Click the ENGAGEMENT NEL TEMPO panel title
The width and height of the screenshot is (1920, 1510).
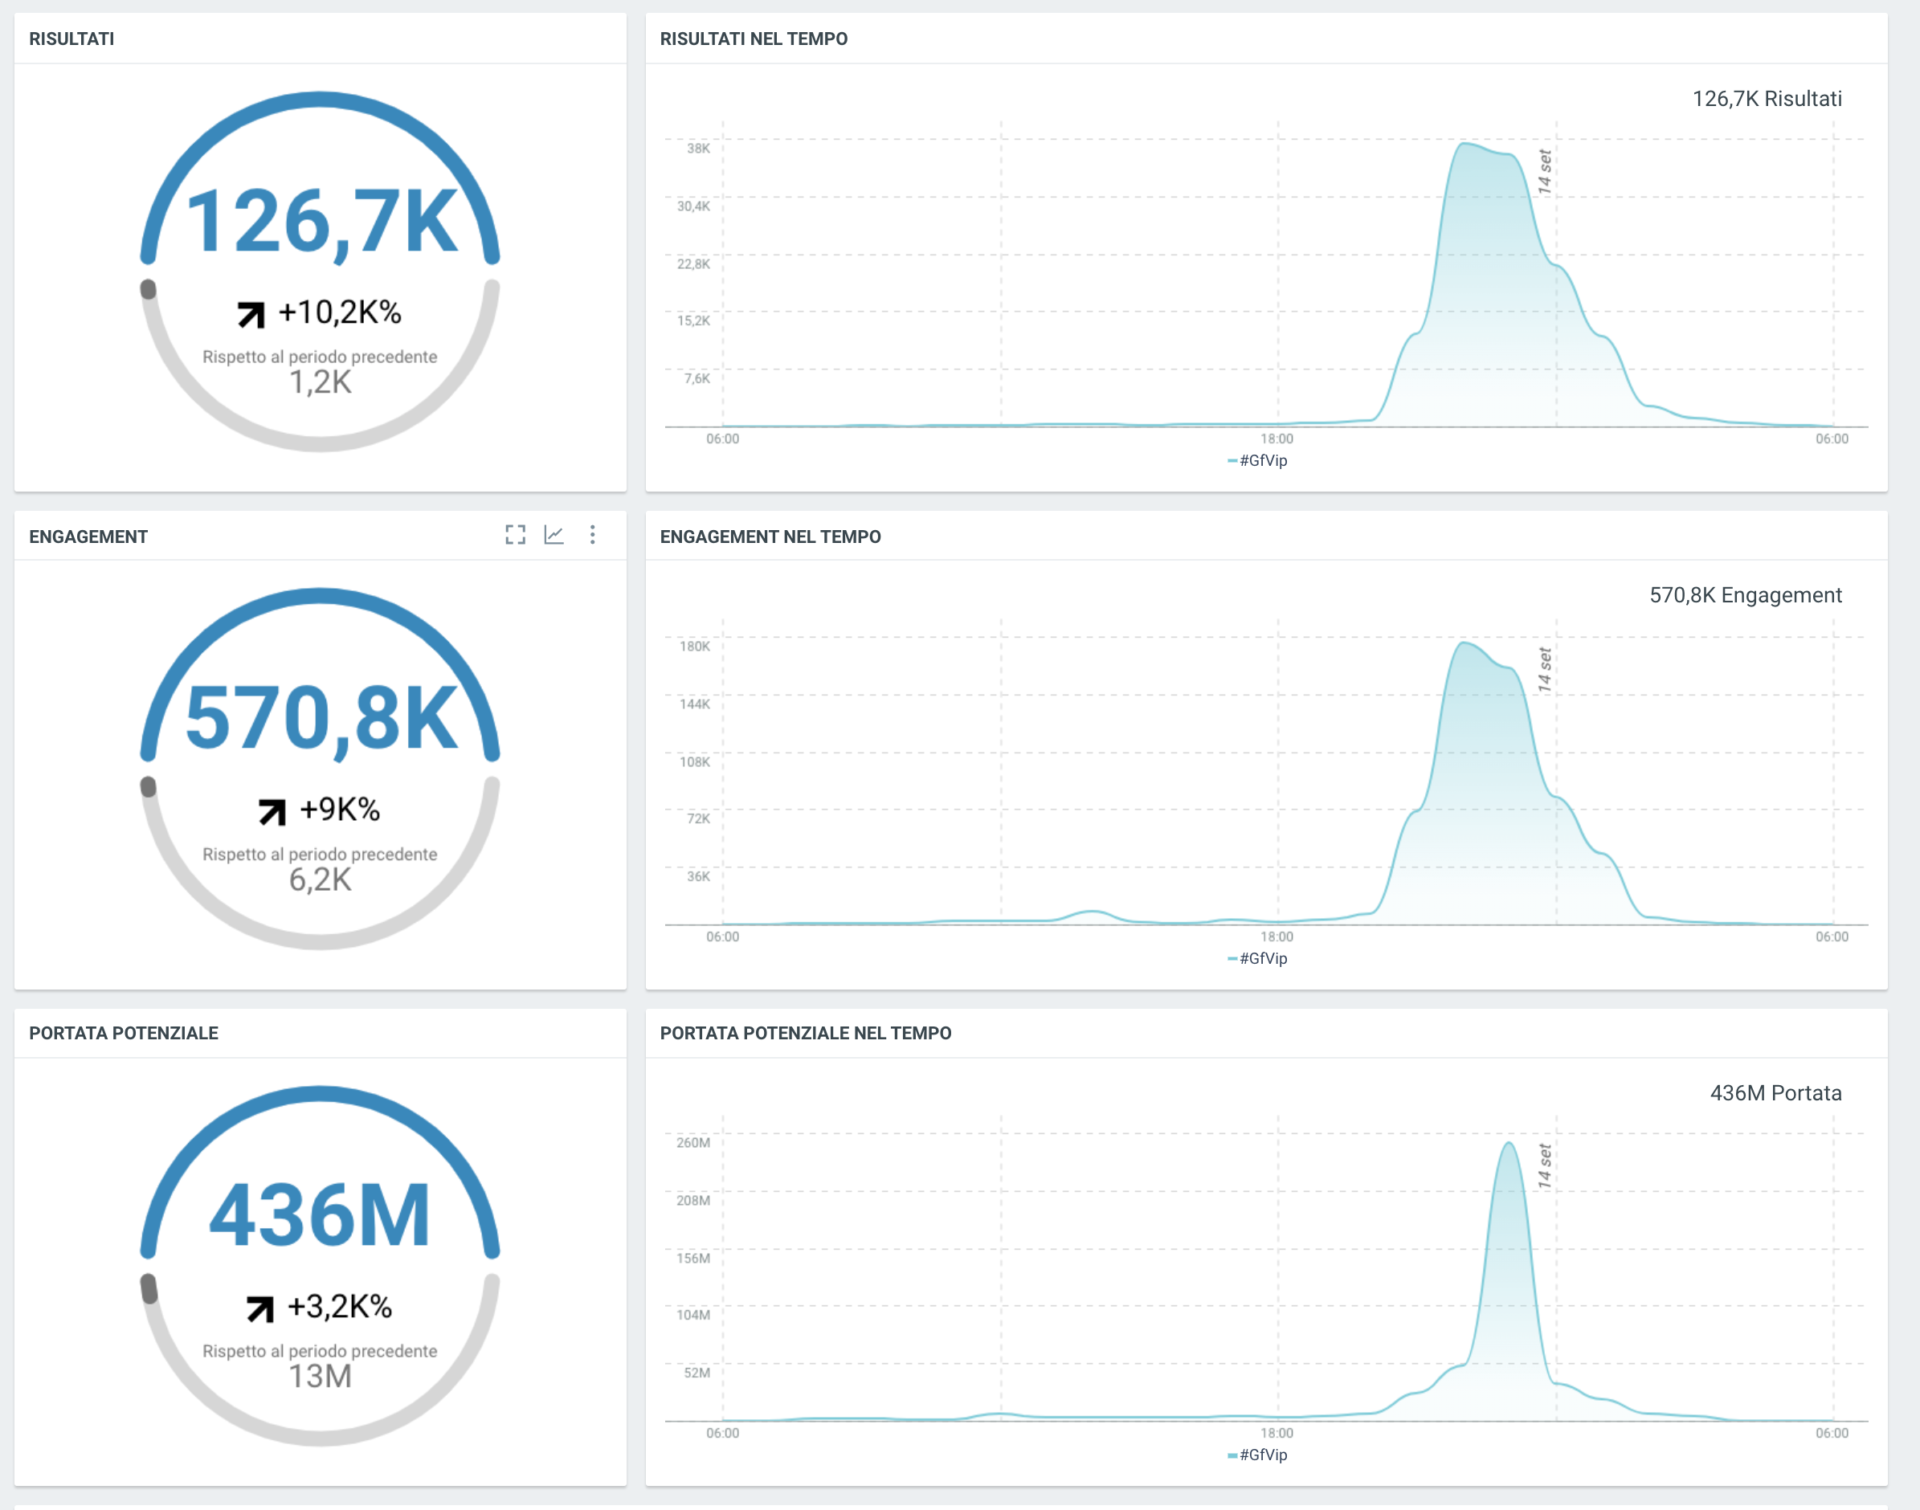770,537
